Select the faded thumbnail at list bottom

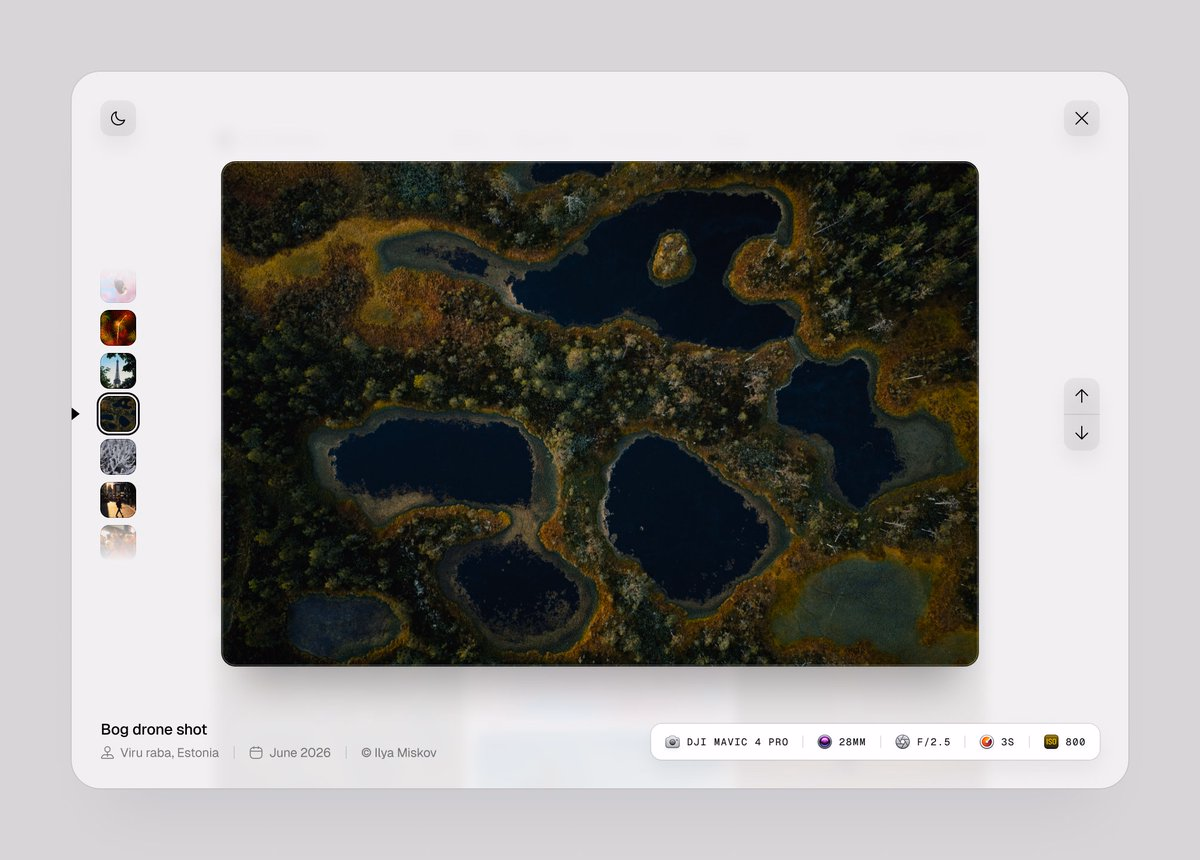pyautogui.click(x=118, y=542)
